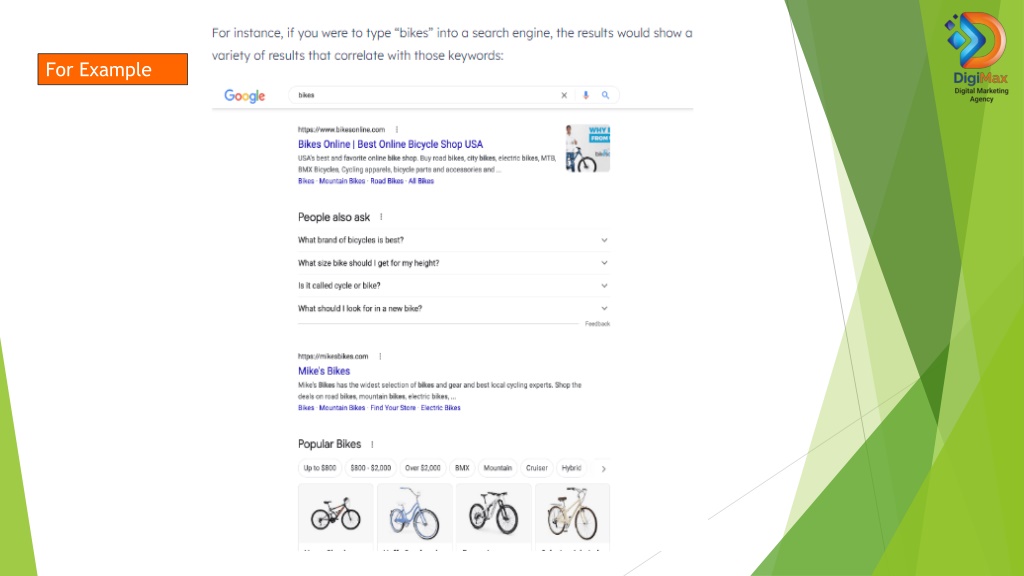Open options dots next to Popular Bikes
This screenshot has height=576, width=1024.
coord(372,444)
